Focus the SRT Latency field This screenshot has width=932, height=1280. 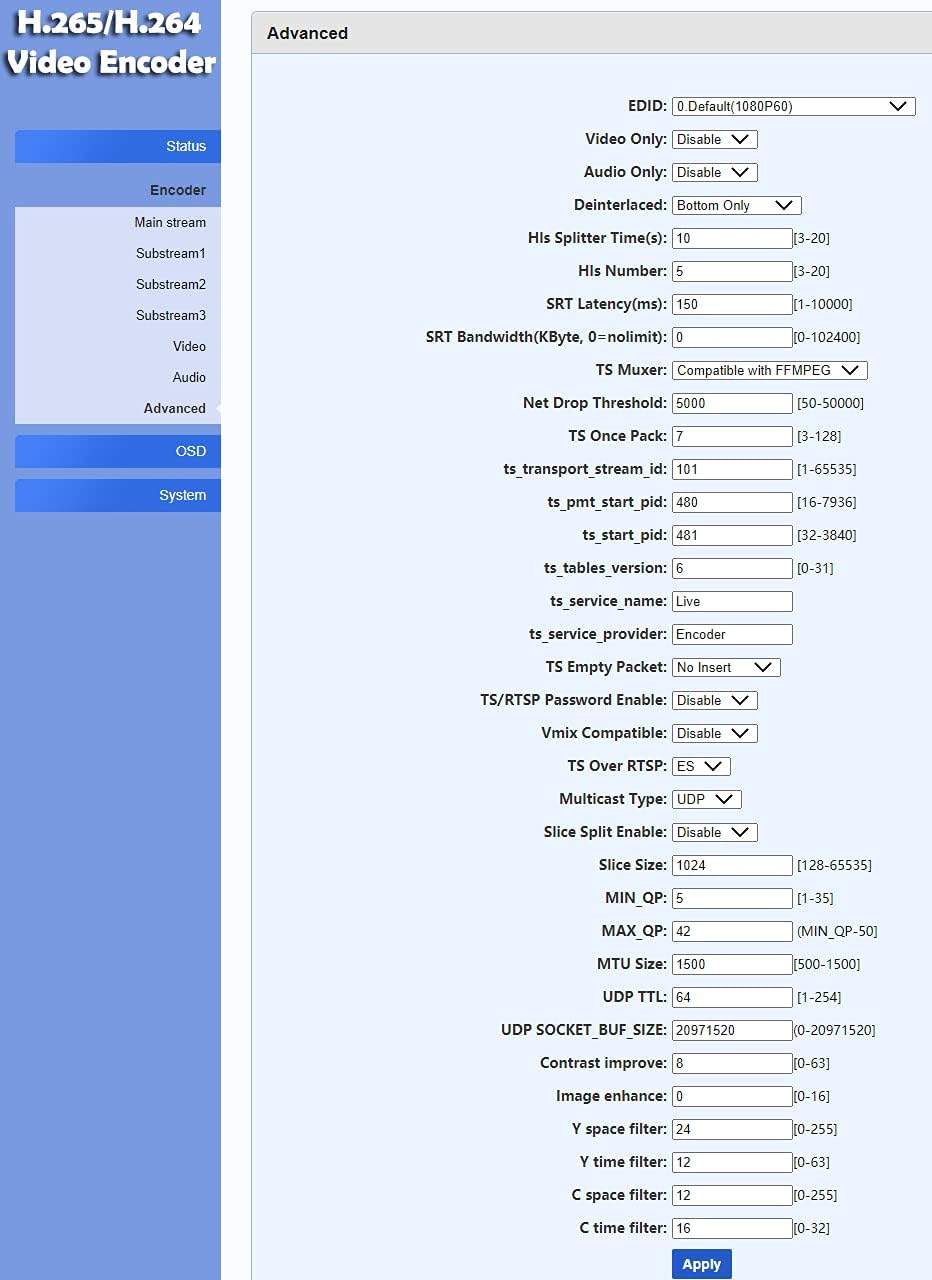pyautogui.click(x=732, y=304)
